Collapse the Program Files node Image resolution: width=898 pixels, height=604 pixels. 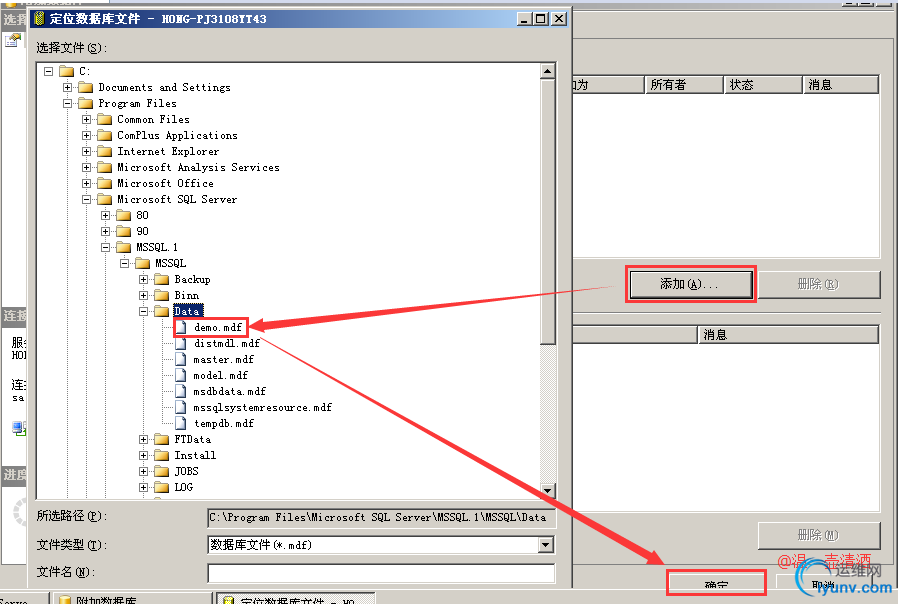68,104
